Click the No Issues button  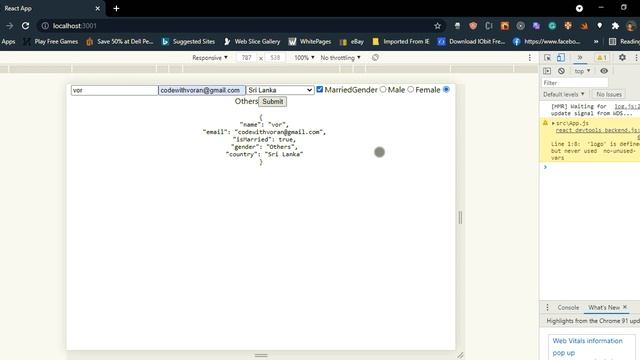609,94
